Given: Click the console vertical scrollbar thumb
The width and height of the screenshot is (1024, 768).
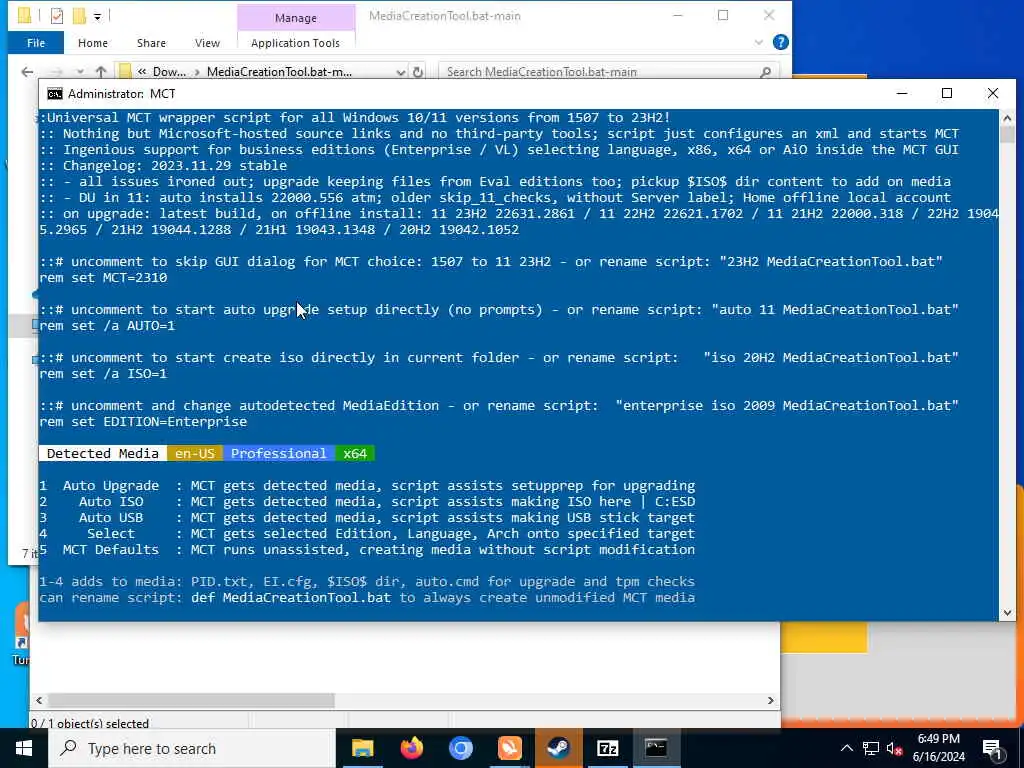Looking at the screenshot, I should point(1007,133).
